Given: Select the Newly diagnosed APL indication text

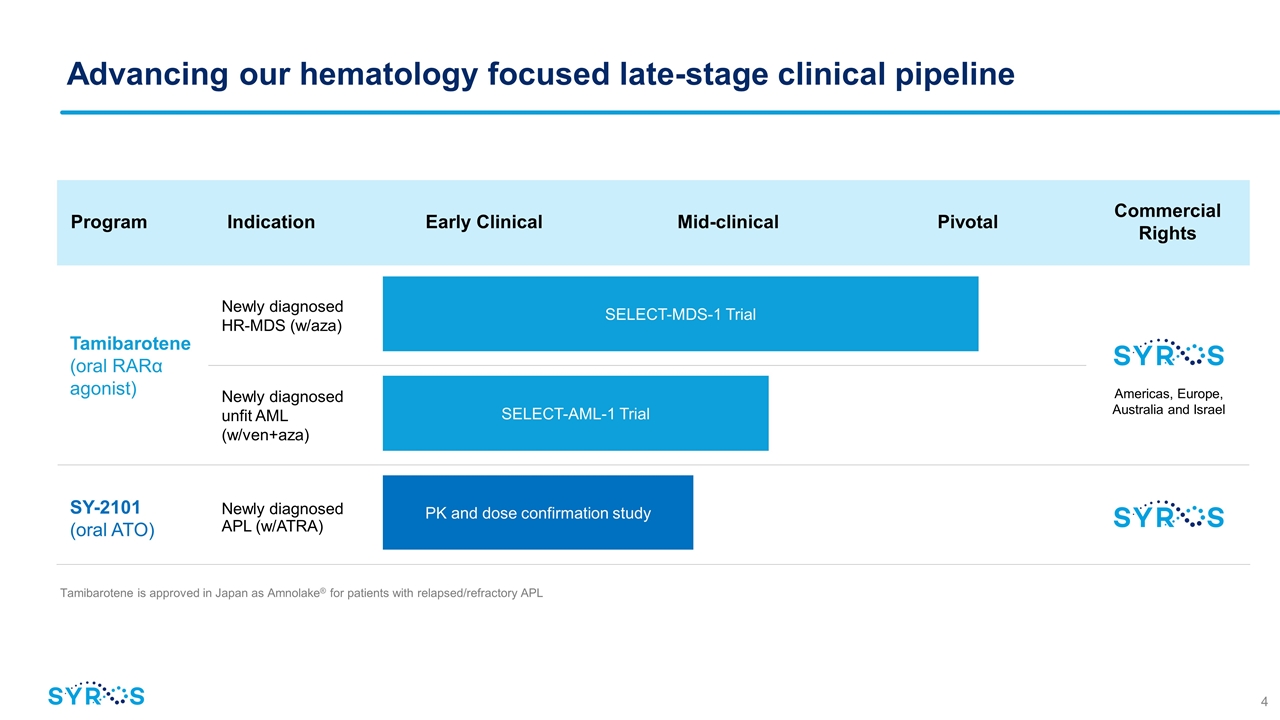Looking at the screenshot, I should (x=282, y=517).
